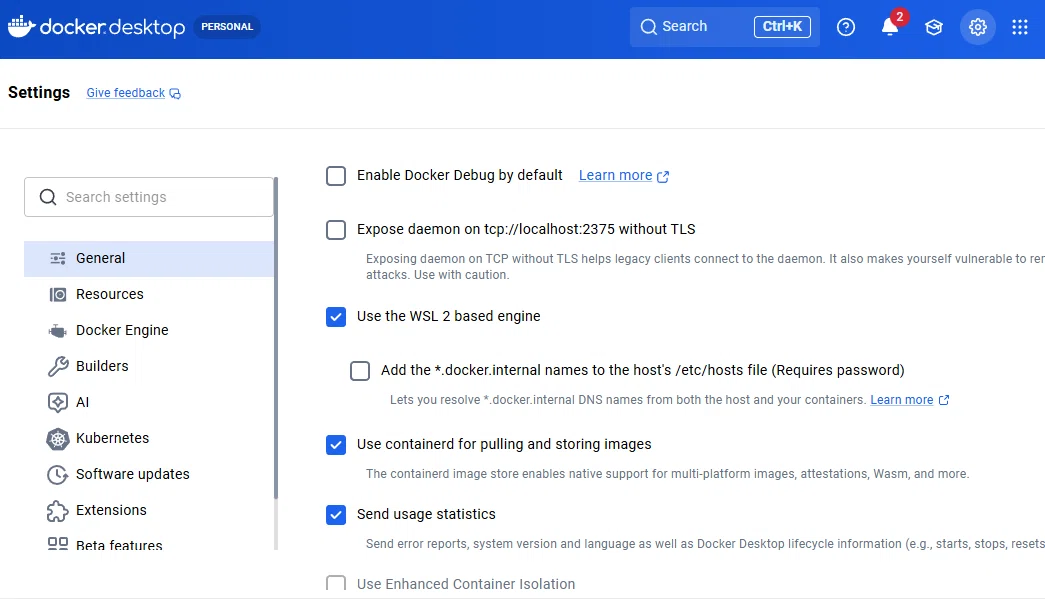Screen dimensions: 1045x599
Task: Click the Software updates clock icon
Action: pyautogui.click(x=58, y=474)
